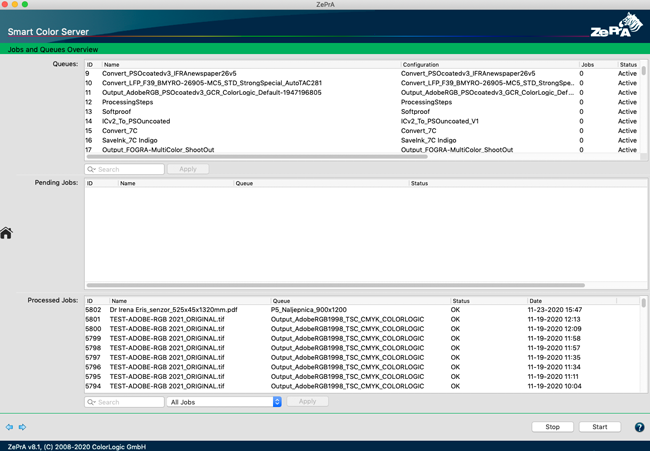Sort queues by the Name column header
The height and width of the screenshot is (451, 650).
(x=251, y=65)
